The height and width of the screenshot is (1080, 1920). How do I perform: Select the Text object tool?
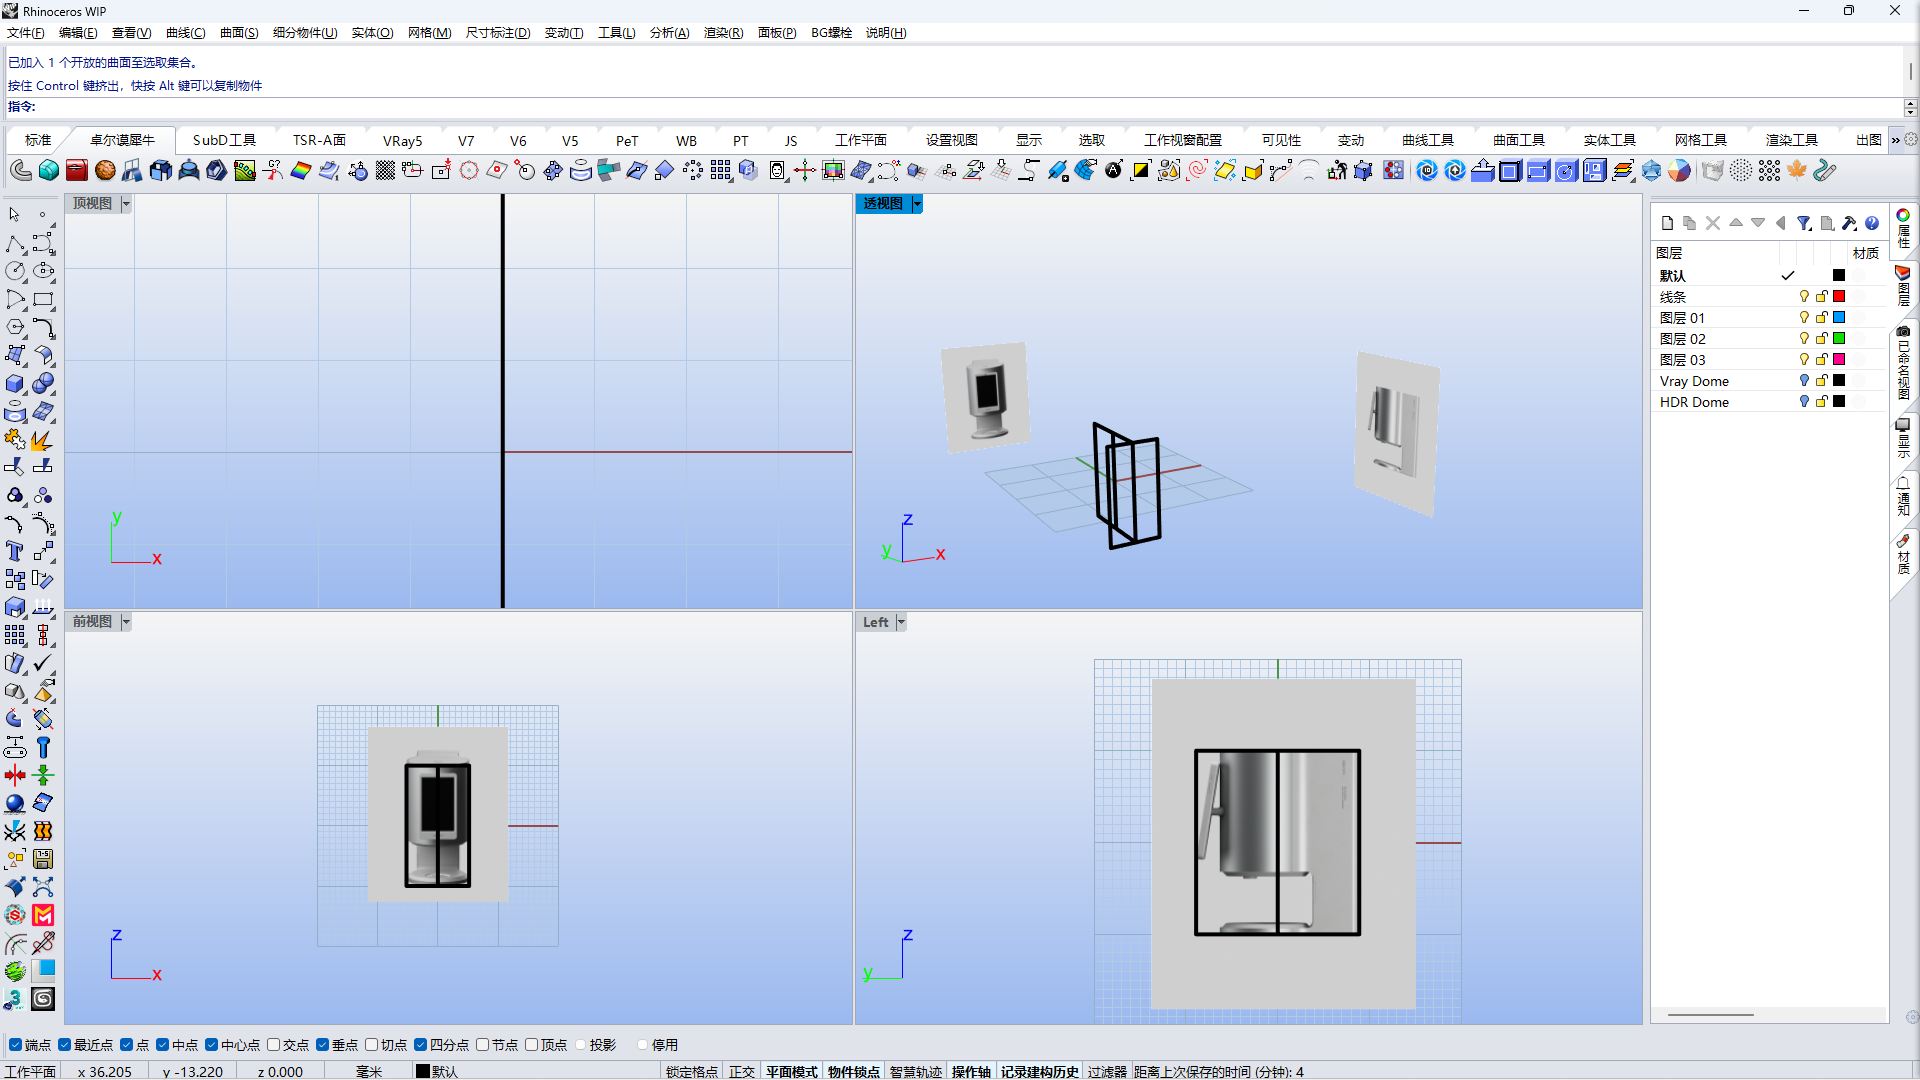15,551
